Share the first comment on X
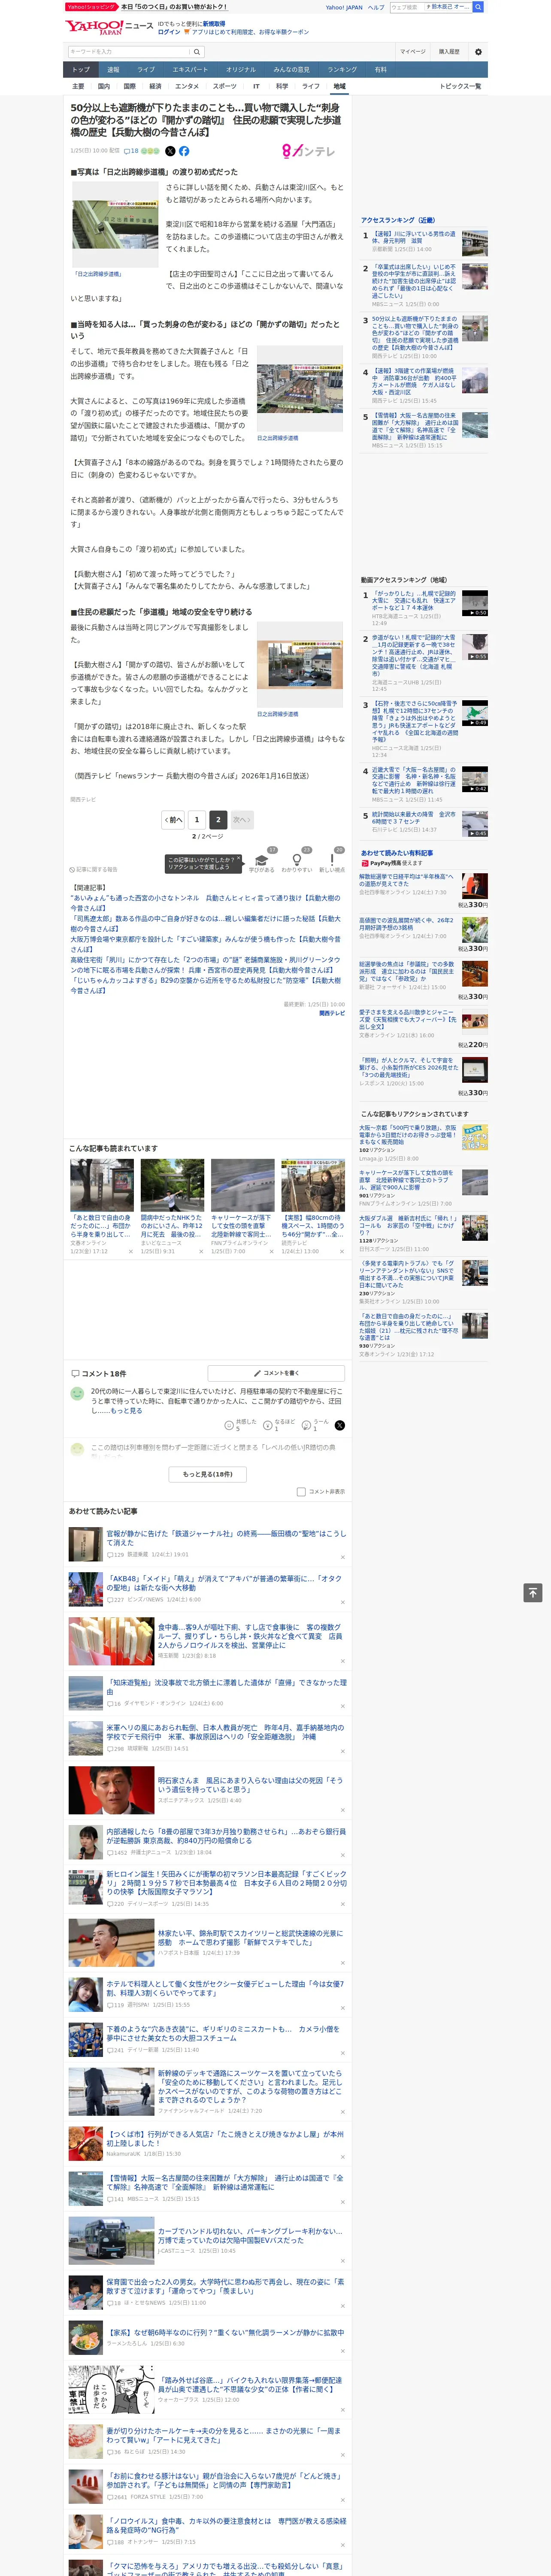 pyautogui.click(x=339, y=1425)
